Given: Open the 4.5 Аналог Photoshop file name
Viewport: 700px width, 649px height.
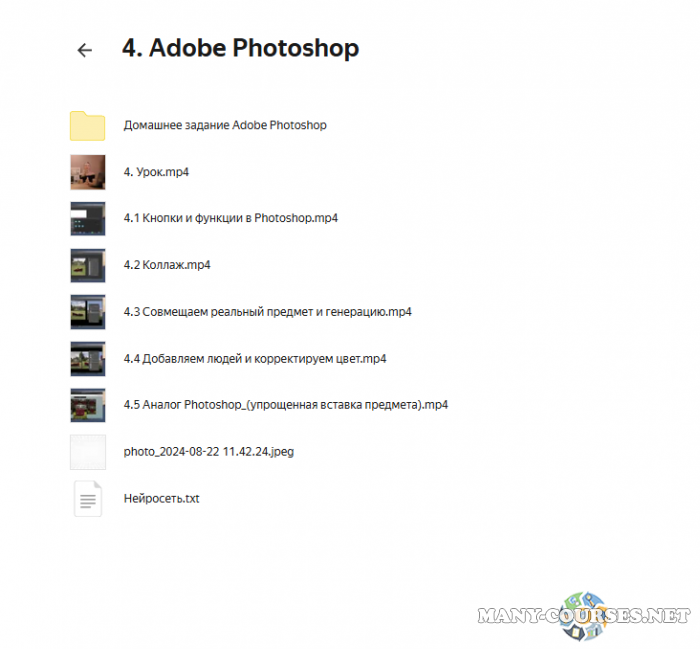Looking at the screenshot, I should 285,405.
